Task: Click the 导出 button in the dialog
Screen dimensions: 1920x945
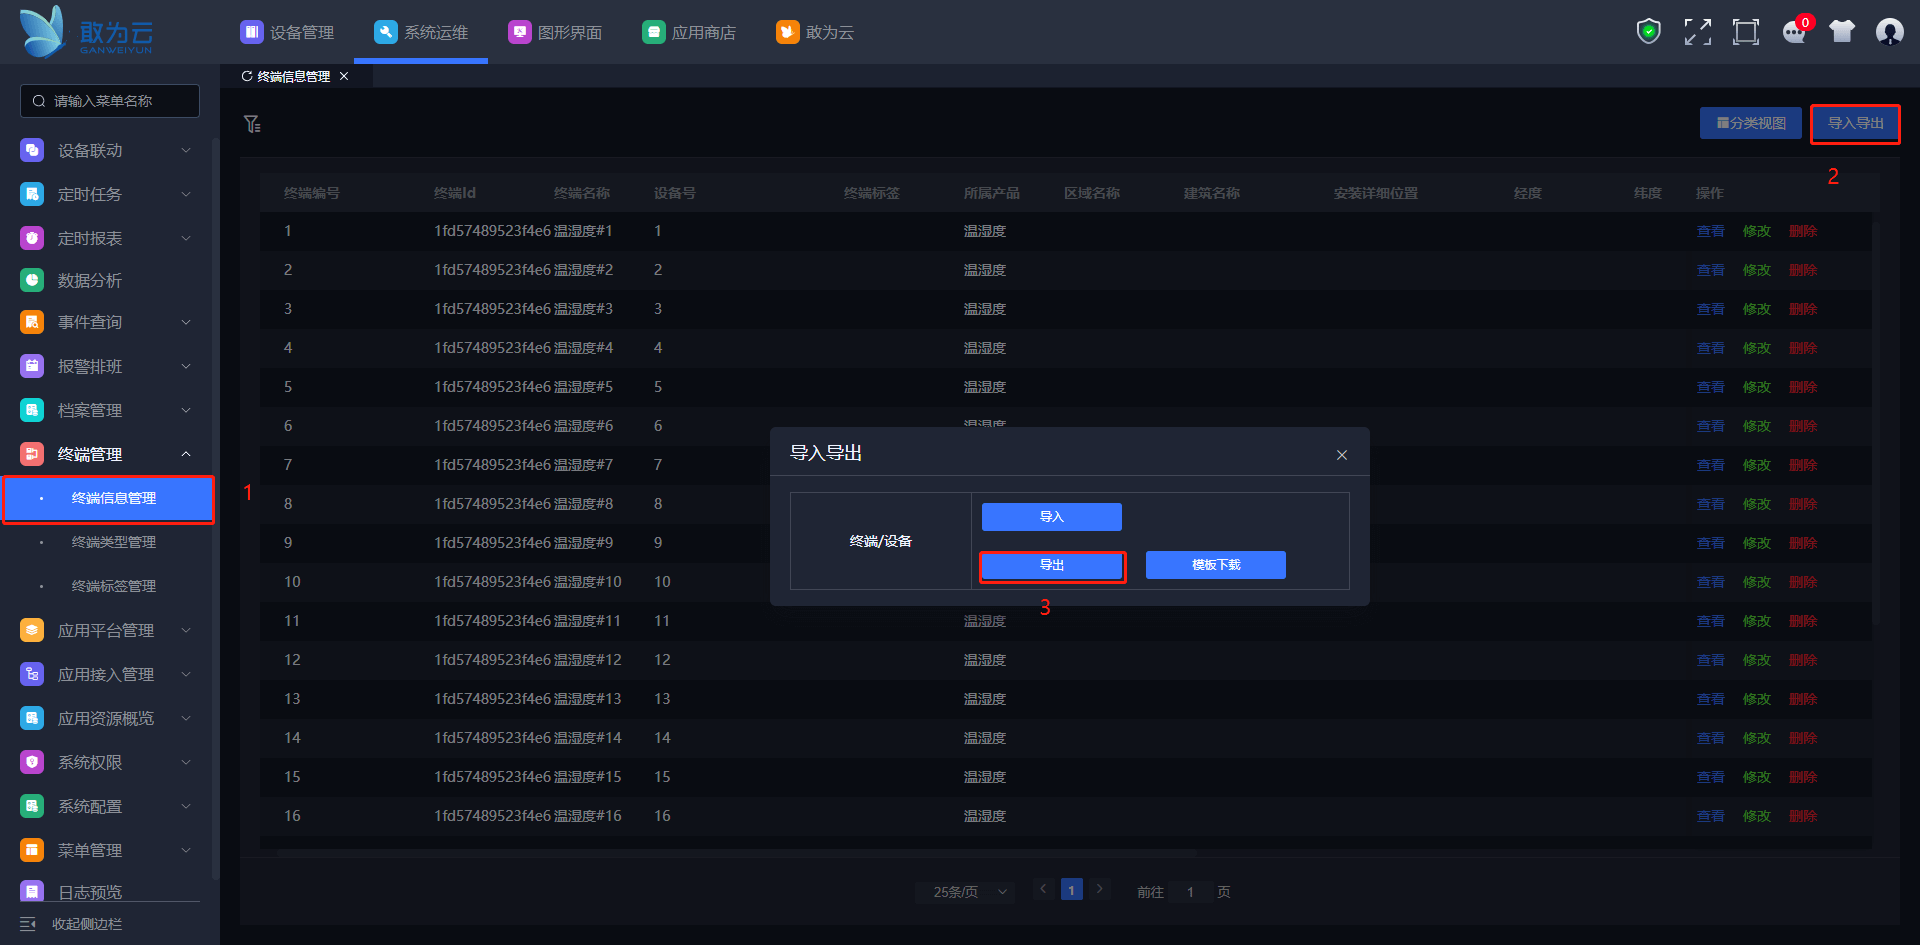Action: (x=1052, y=566)
